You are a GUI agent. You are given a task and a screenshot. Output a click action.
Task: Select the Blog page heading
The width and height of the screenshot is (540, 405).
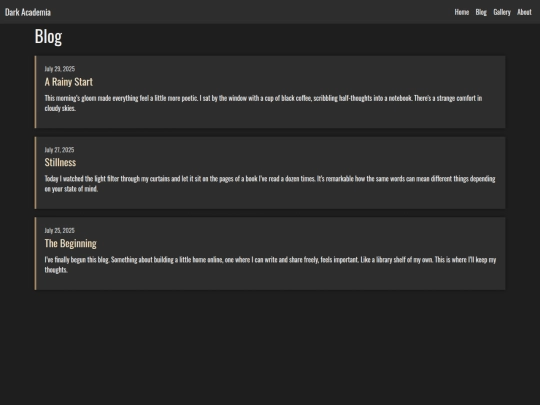pos(48,37)
